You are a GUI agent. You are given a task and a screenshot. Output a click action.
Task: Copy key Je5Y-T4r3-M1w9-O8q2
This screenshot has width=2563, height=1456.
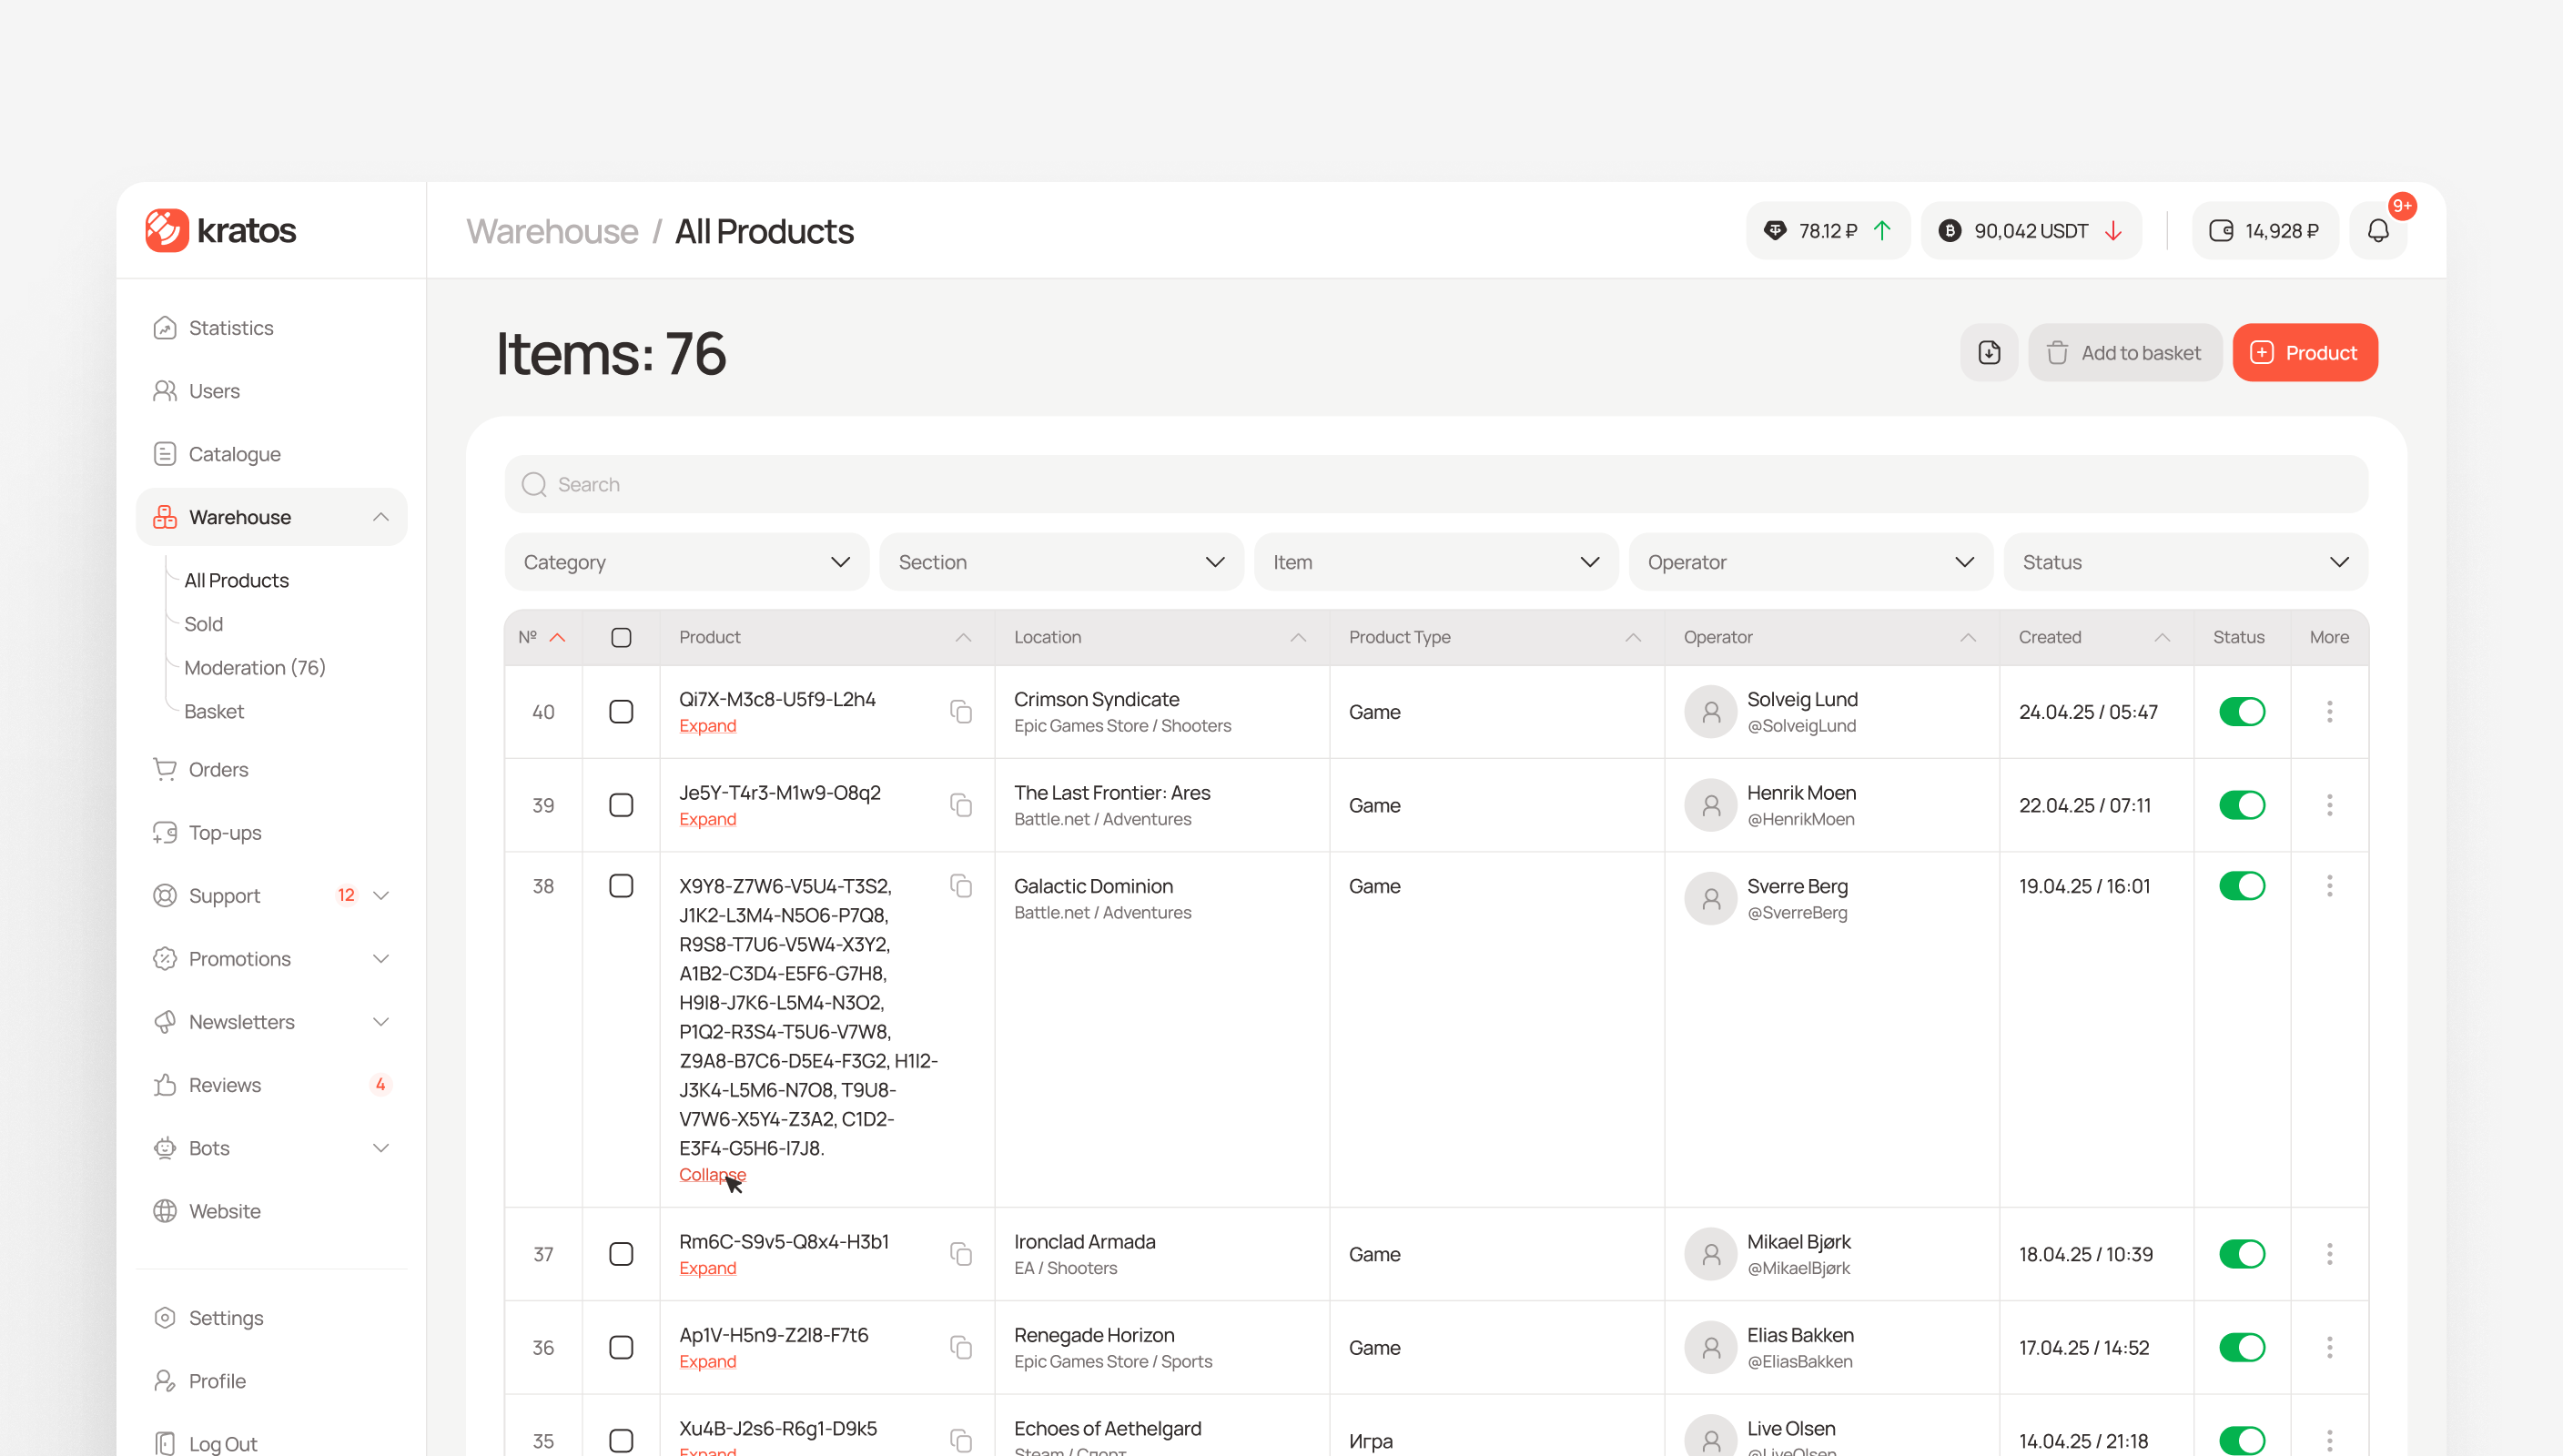point(961,805)
